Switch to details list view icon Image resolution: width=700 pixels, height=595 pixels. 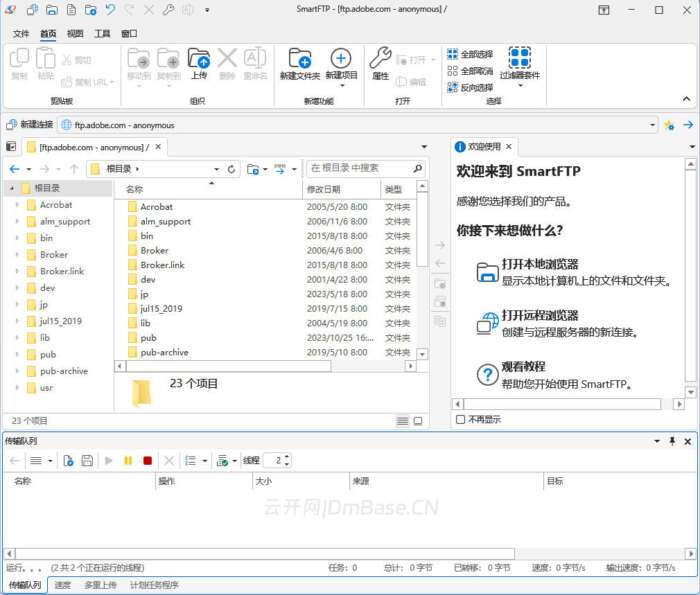pyautogui.click(x=402, y=420)
